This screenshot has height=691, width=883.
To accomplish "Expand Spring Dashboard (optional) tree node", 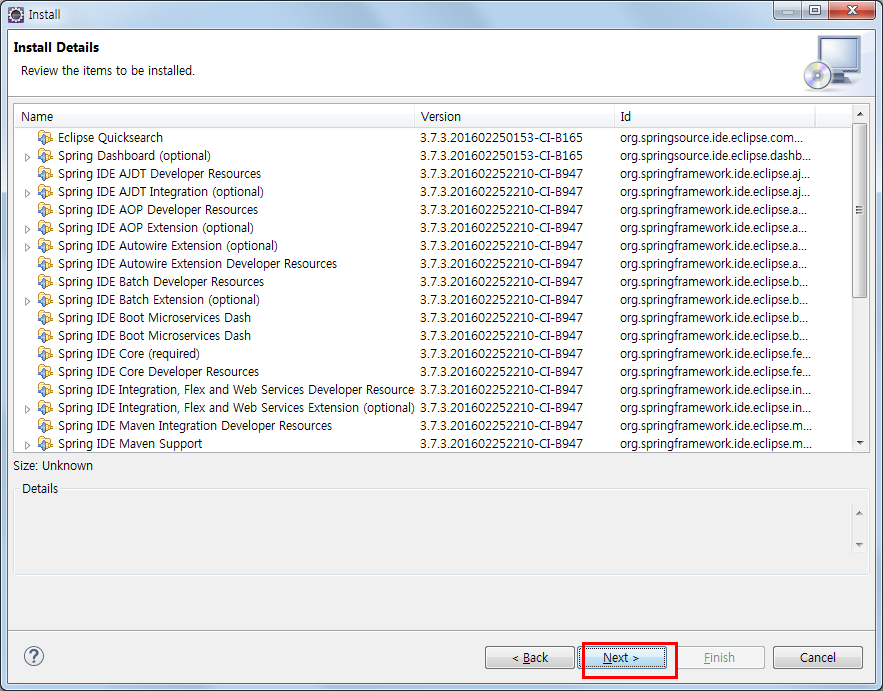I will pos(27,157).
